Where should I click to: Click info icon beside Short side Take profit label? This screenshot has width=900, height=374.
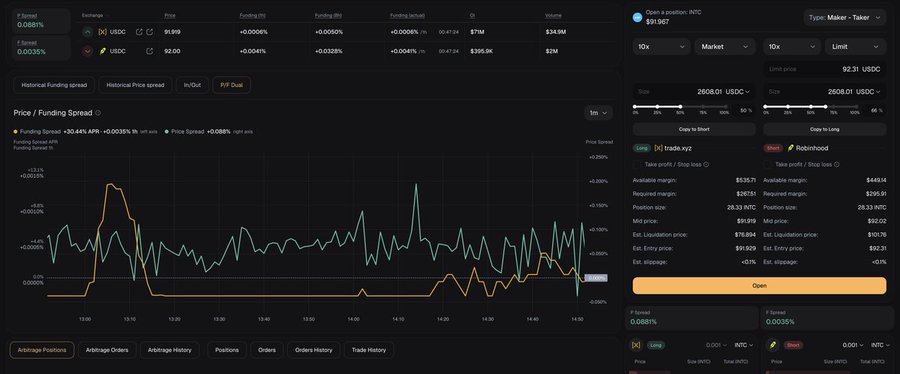coord(836,165)
